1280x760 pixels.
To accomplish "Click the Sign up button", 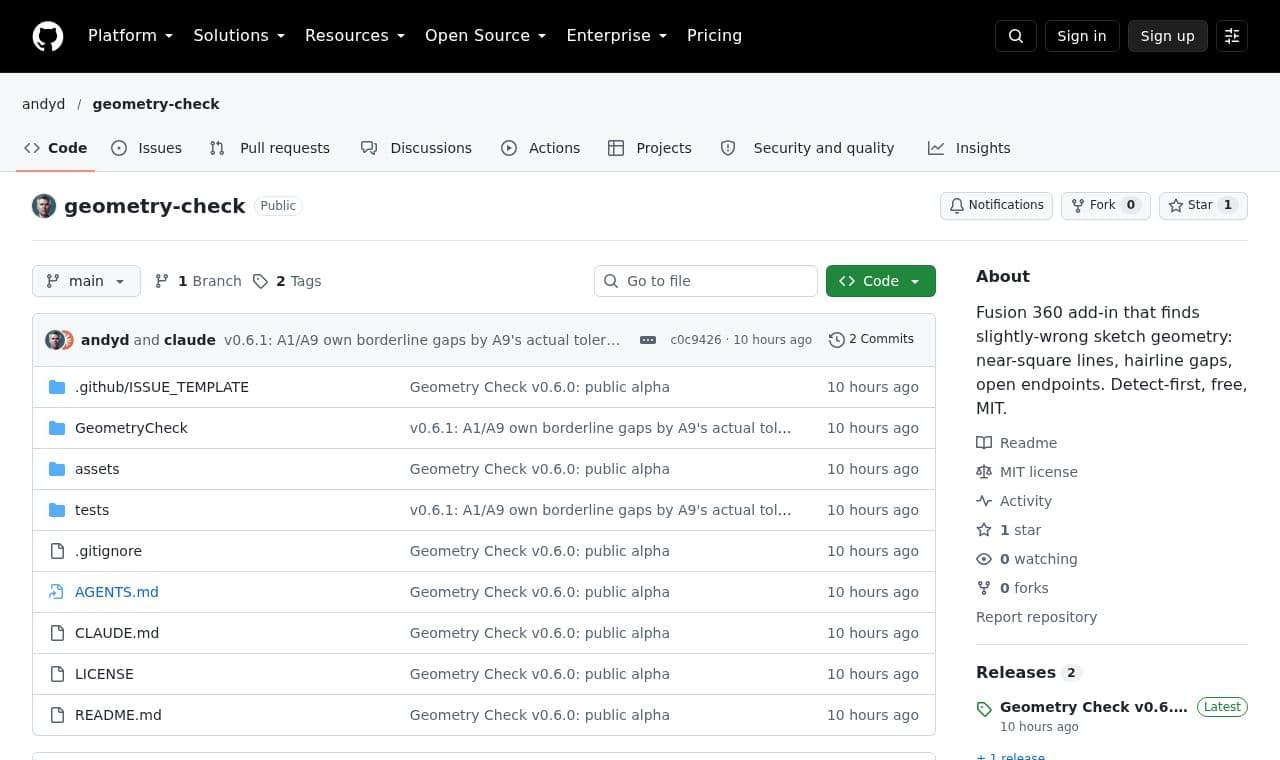I will tap(1168, 36).
